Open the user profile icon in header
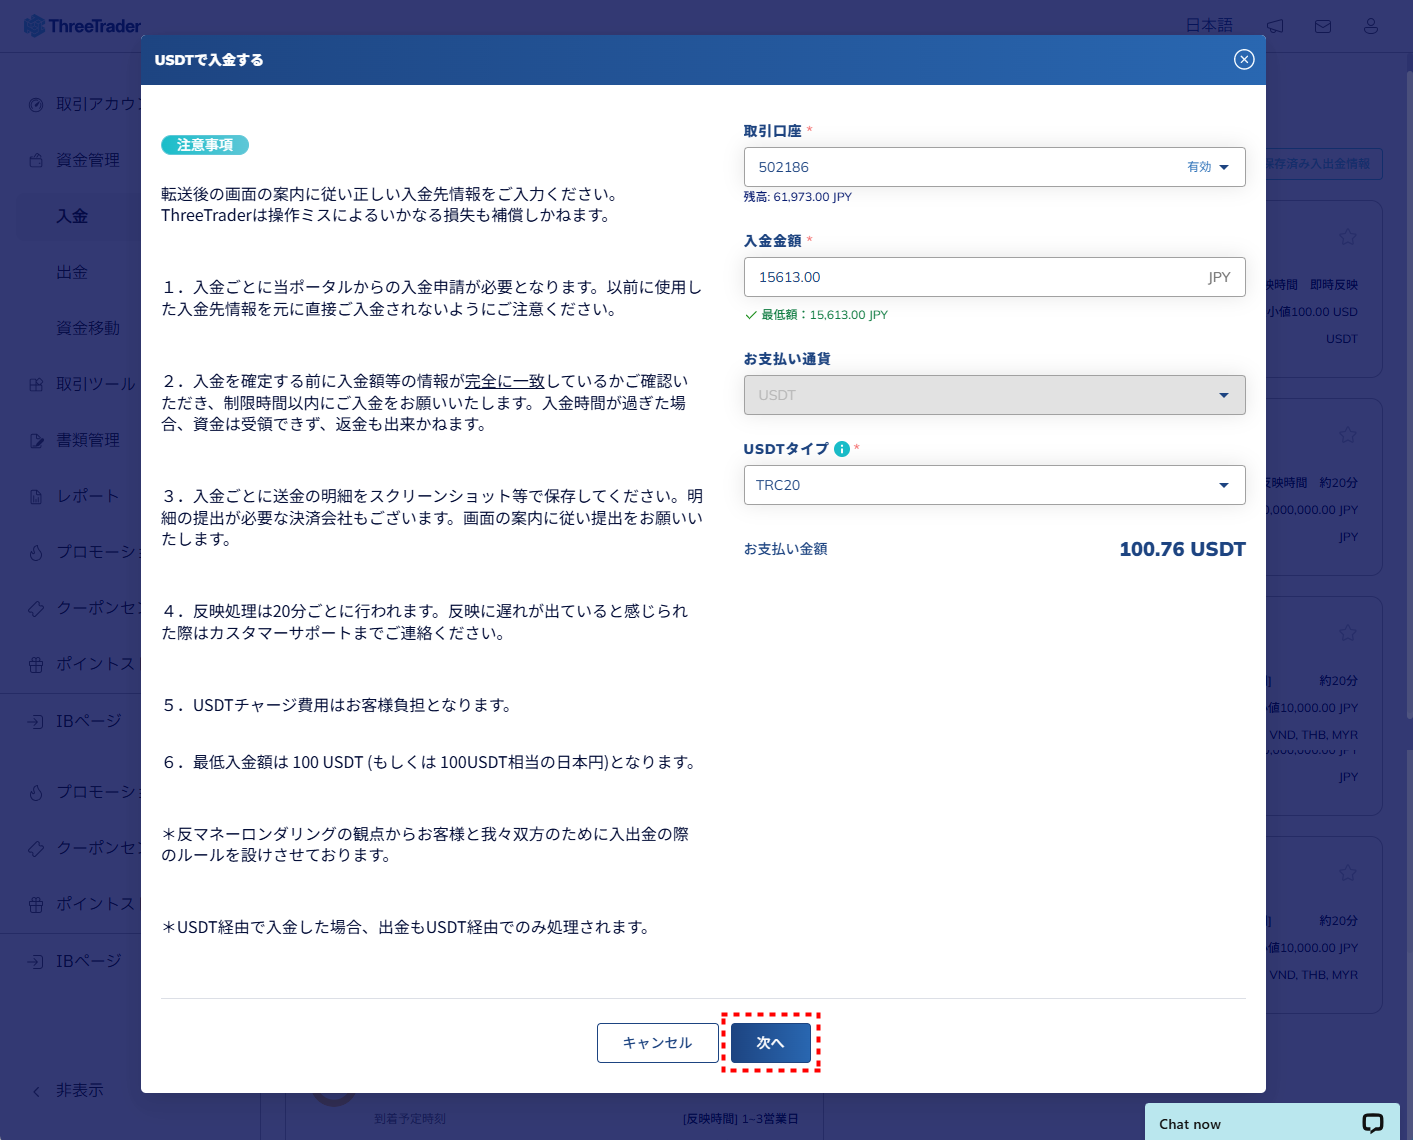 1370,26
